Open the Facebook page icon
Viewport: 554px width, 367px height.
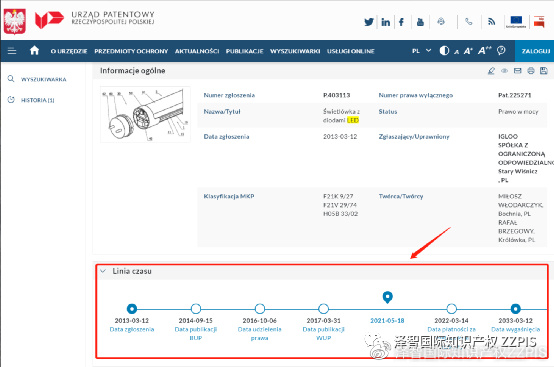(x=401, y=22)
